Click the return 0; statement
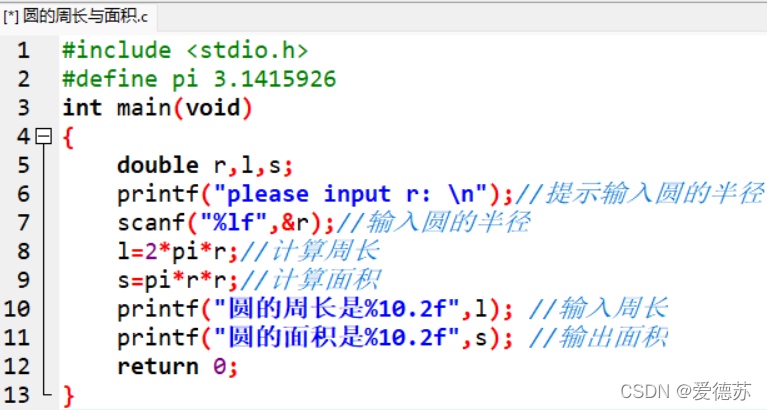The width and height of the screenshot is (767, 410). pos(178,366)
